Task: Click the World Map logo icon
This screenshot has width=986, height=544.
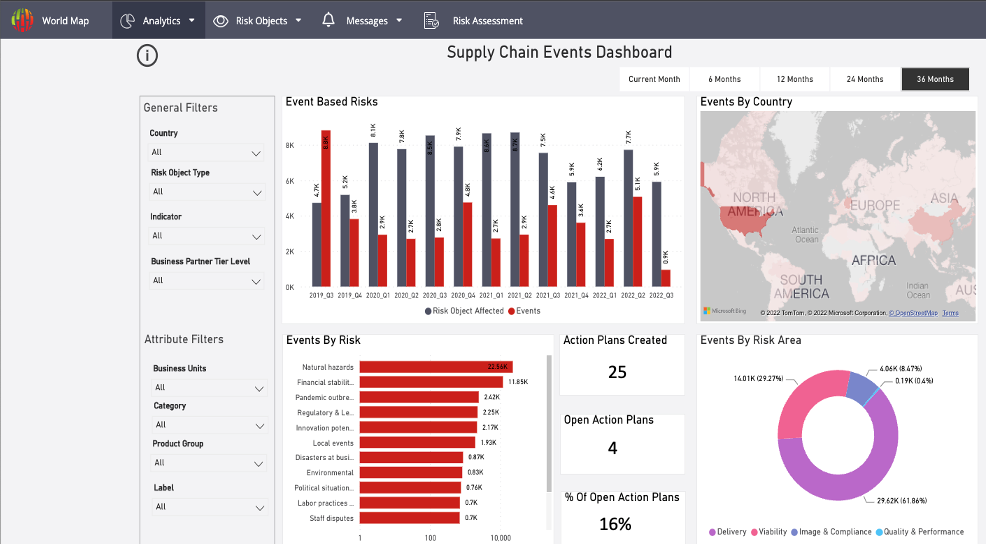Action: [22, 20]
